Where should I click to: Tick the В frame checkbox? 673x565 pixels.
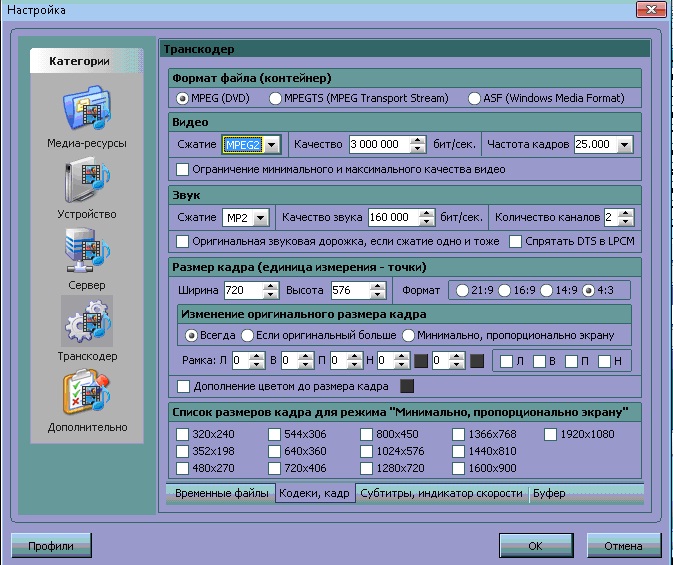click(539, 361)
